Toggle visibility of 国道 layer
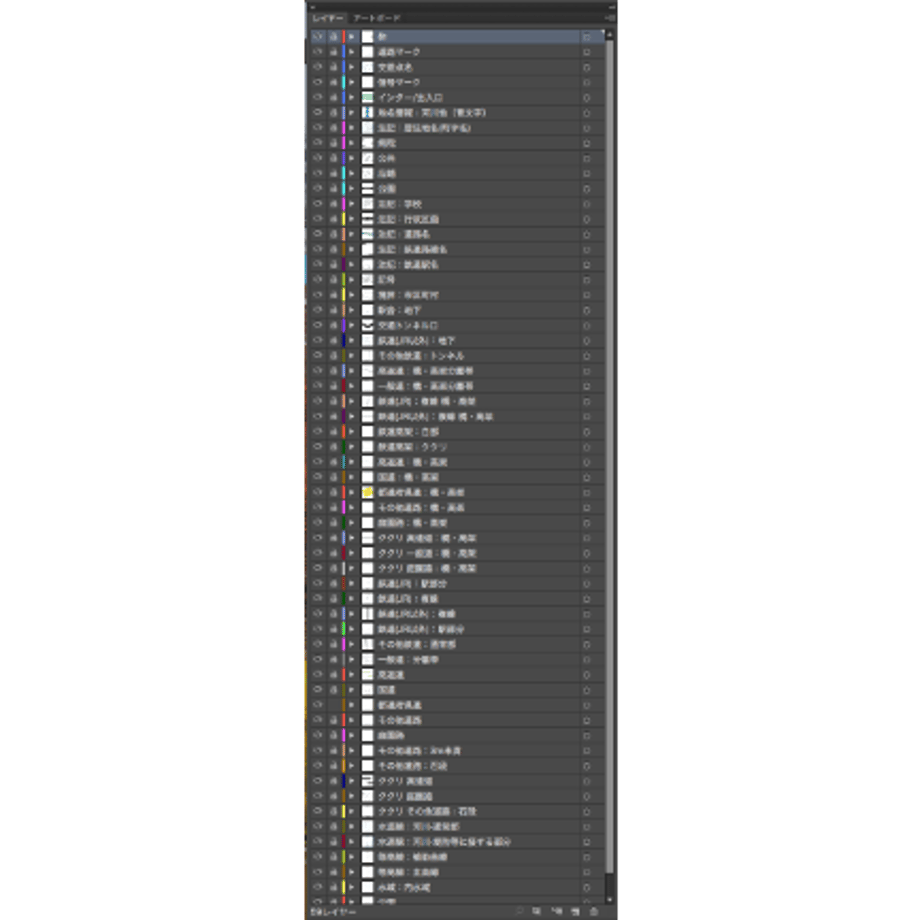Image resolution: width=920 pixels, height=920 pixels. 317,690
